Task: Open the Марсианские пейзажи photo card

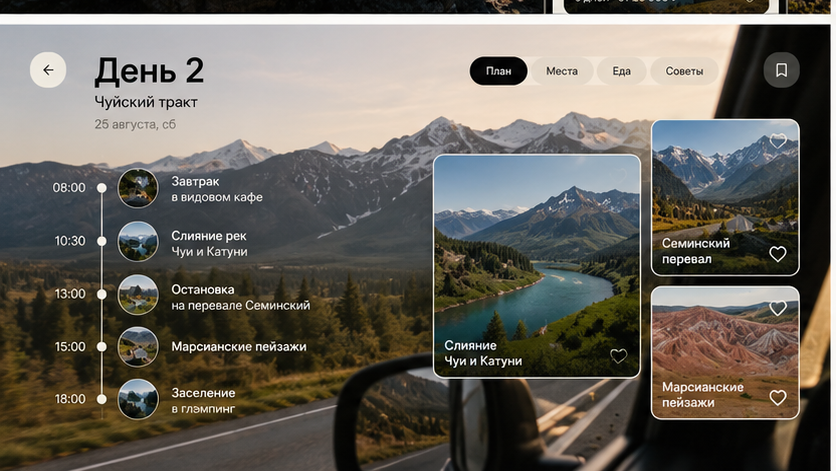Action: pyautogui.click(x=725, y=353)
